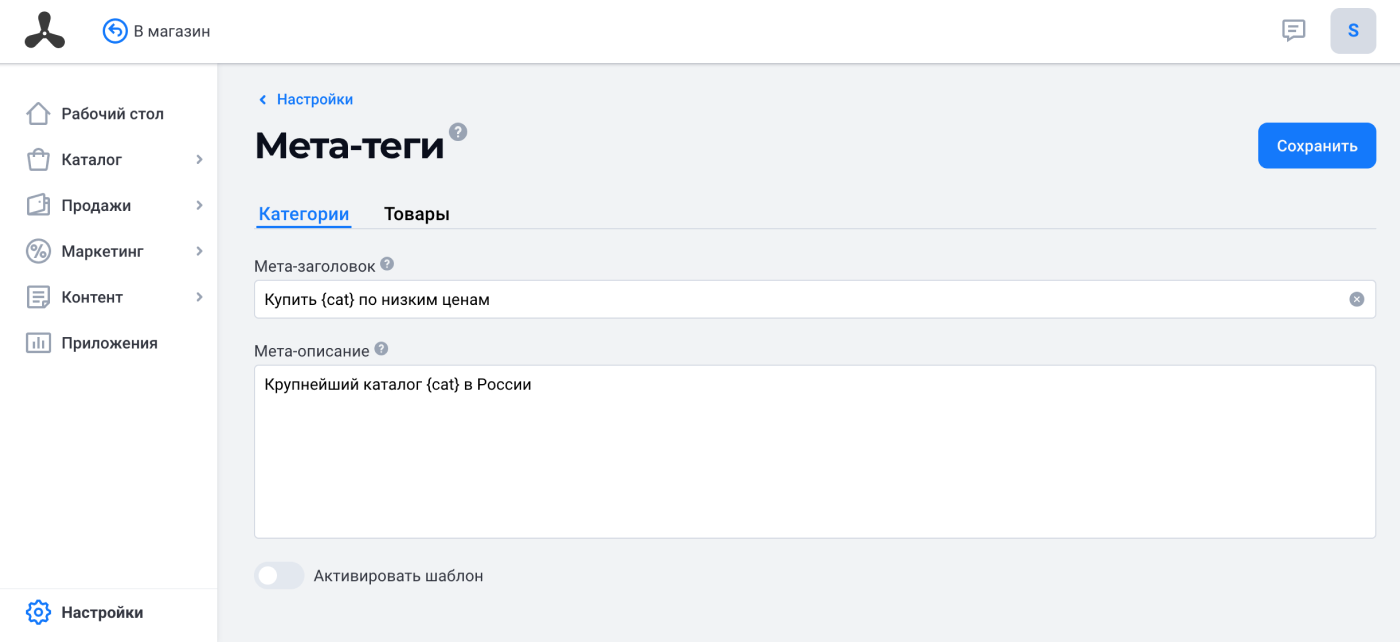Expand the Каталог submenu chevron
The height and width of the screenshot is (642, 1400).
point(199,160)
